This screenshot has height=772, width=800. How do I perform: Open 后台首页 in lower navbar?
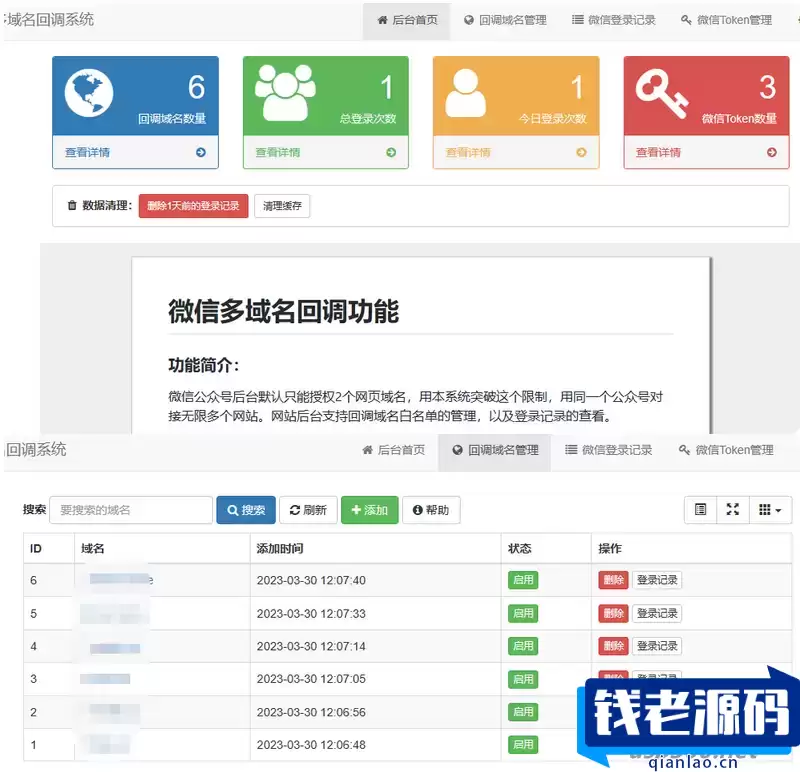click(x=393, y=450)
